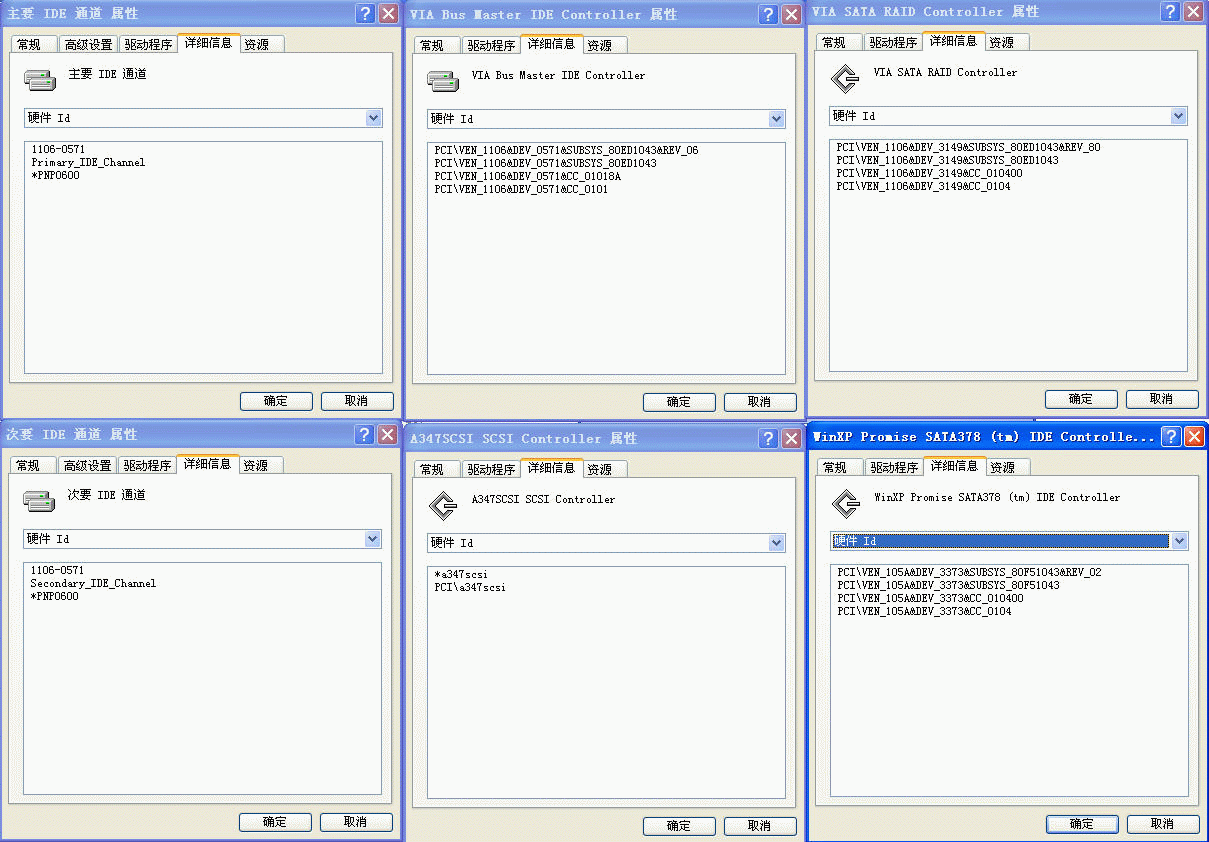Viewport: 1209px width, 842px height.
Task: Open 高级设置 tab in 主要 IDE 通道 window
Action: point(88,45)
